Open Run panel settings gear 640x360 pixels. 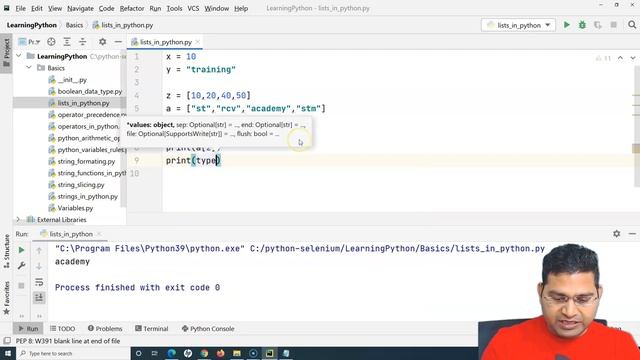coord(616,234)
